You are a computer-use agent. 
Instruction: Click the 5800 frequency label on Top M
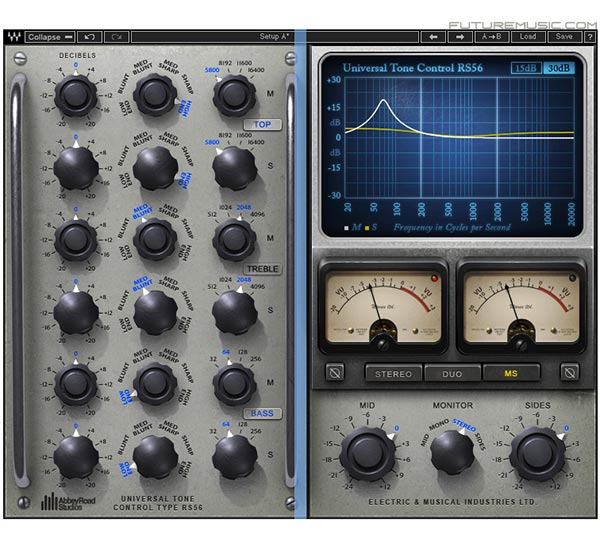(212, 70)
